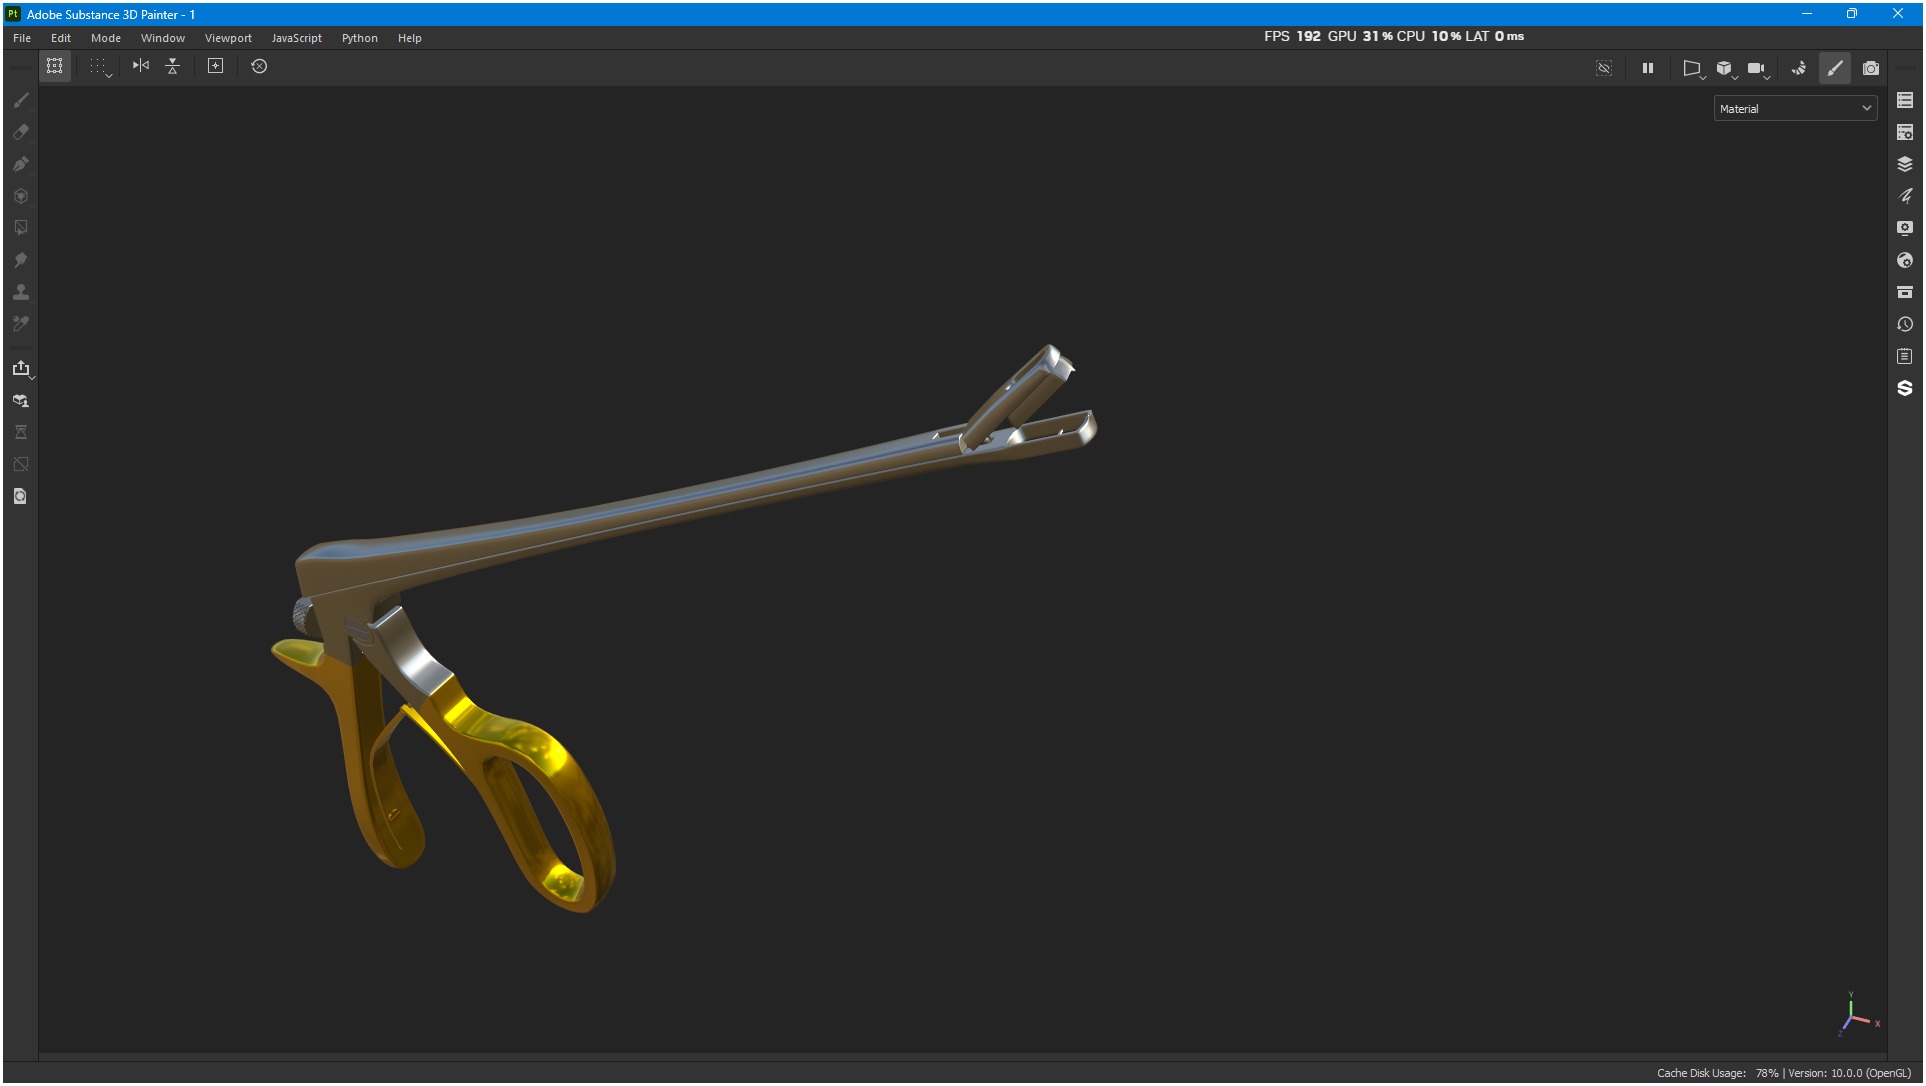Screen dimensions: 1926x1086
Task: Toggle hide excluded geometry icon
Action: 1604,68
